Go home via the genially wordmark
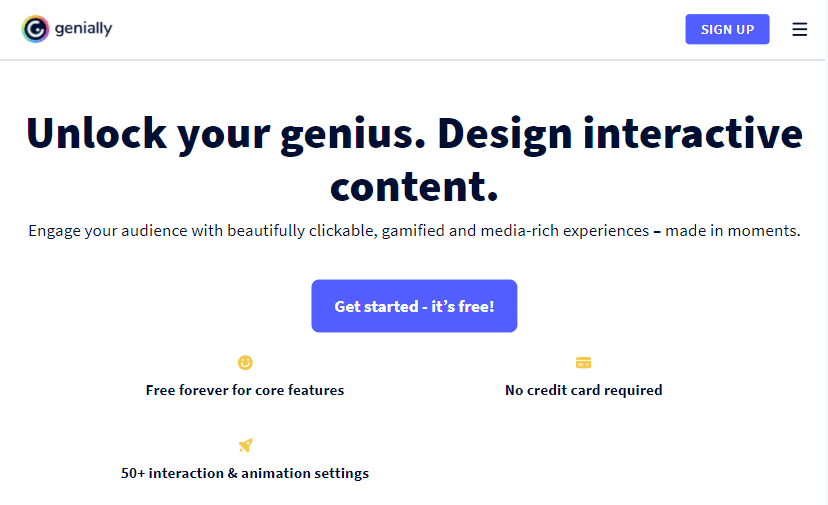 [84, 29]
